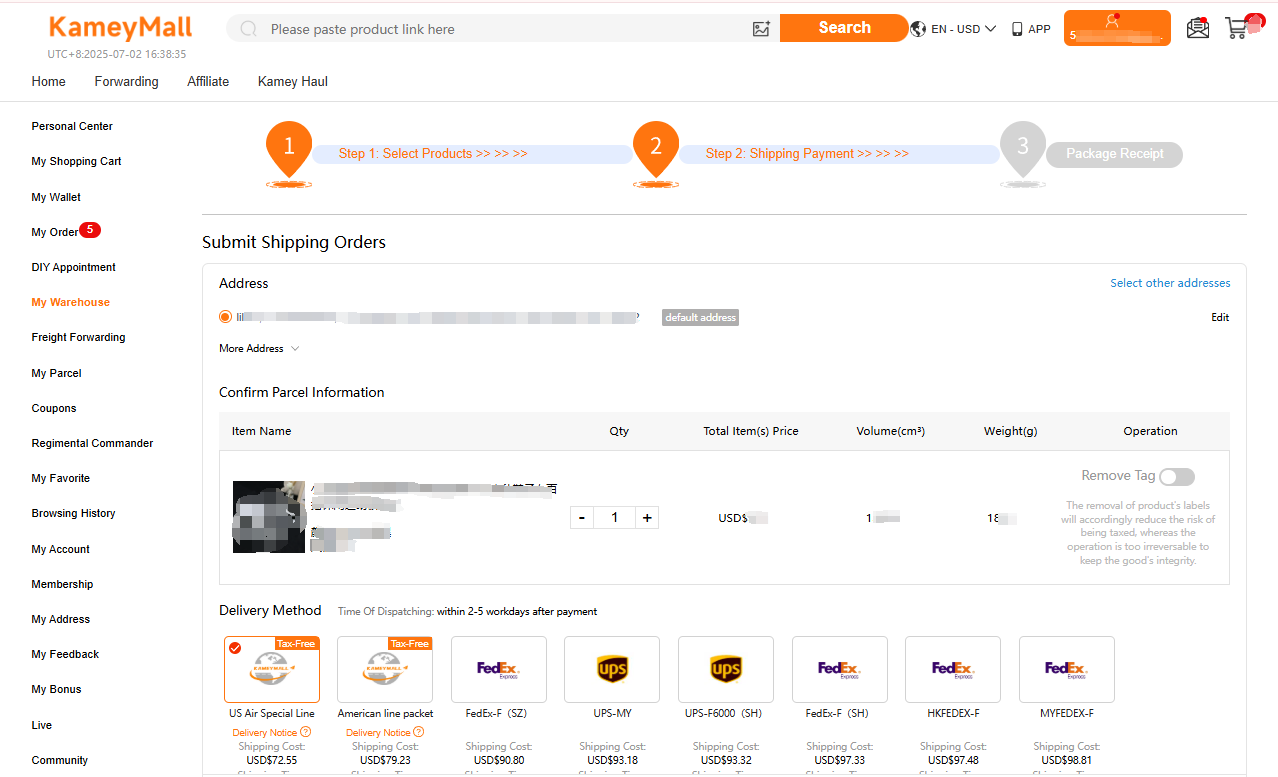The height and width of the screenshot is (777, 1278).
Task: Open the EN - USD language currency dropdown
Action: (x=963, y=29)
